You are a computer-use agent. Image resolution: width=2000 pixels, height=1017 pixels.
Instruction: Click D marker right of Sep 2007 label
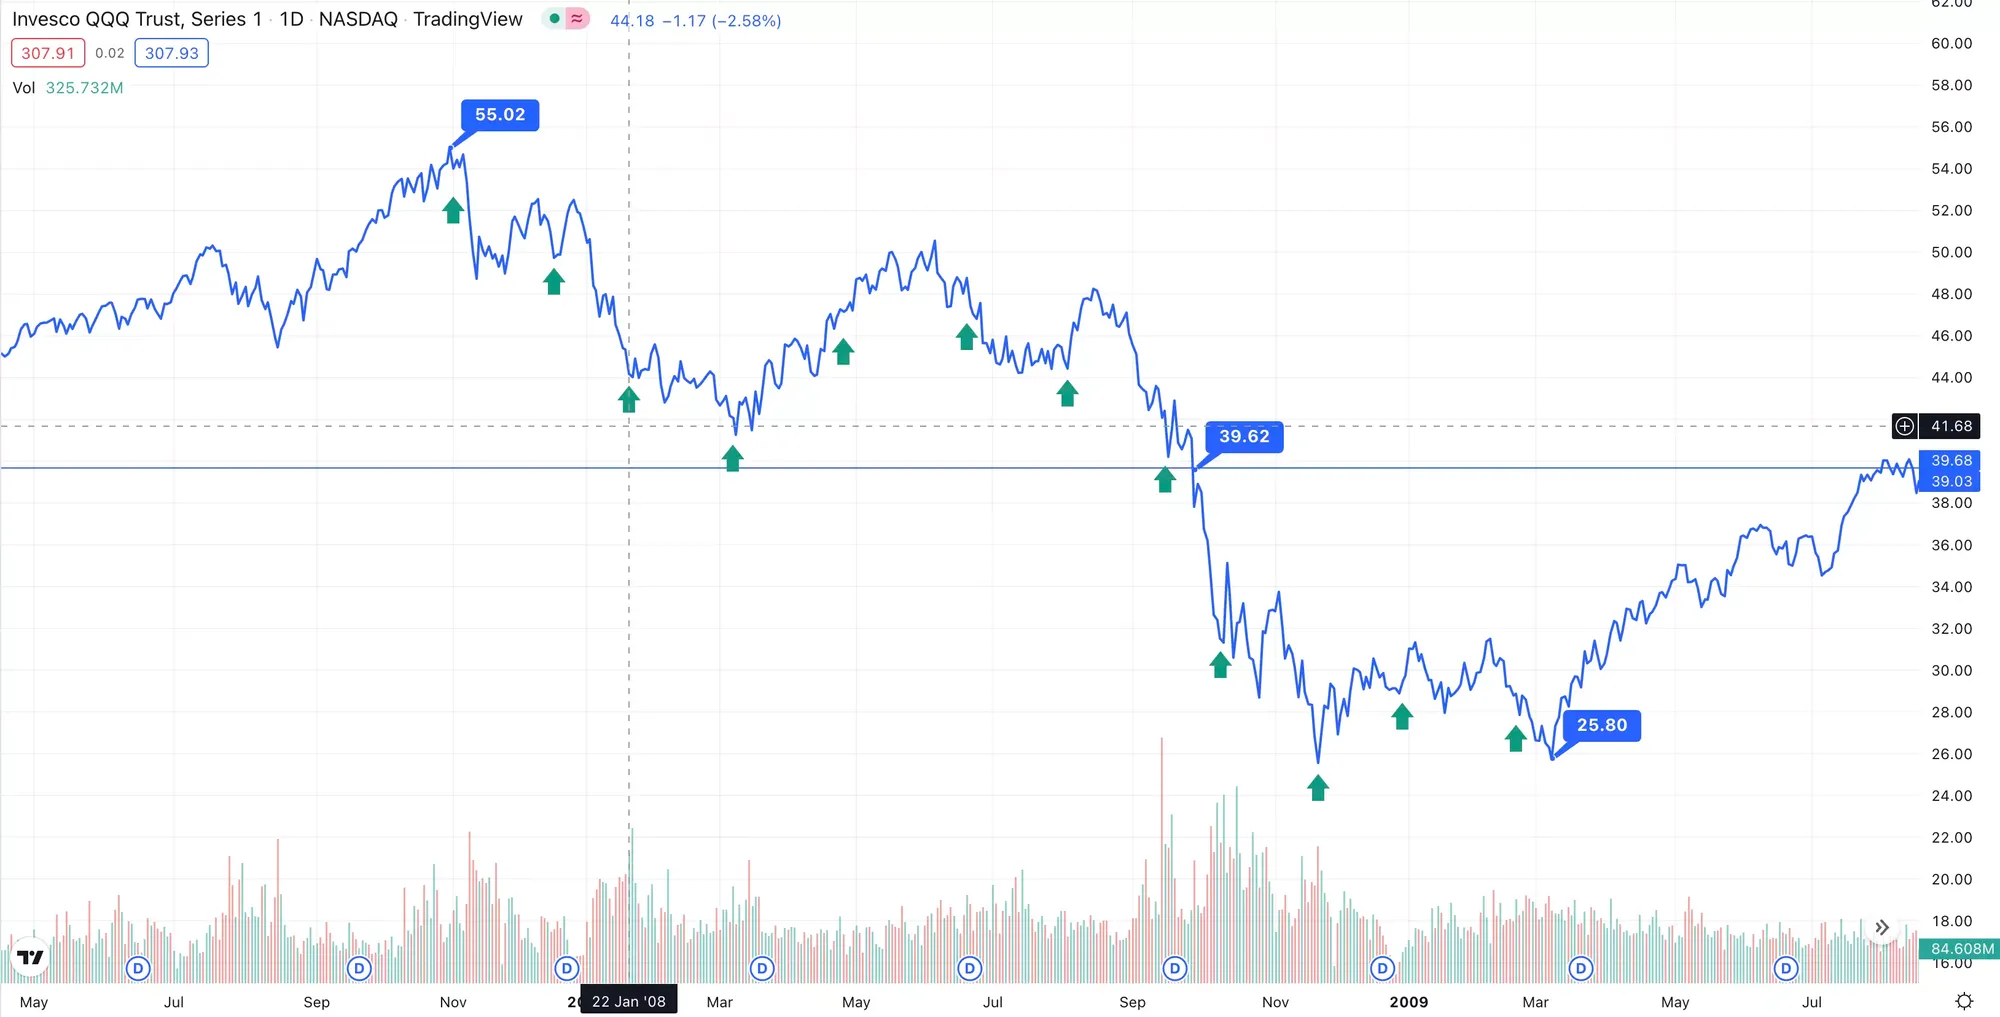pos(359,968)
